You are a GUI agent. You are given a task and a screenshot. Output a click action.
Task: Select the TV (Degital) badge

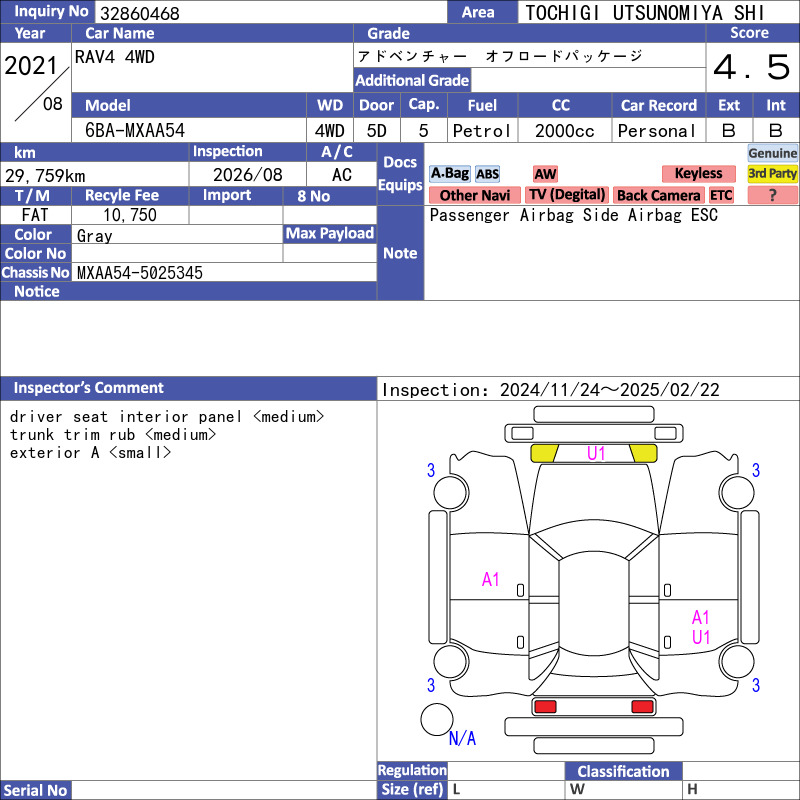click(567, 195)
